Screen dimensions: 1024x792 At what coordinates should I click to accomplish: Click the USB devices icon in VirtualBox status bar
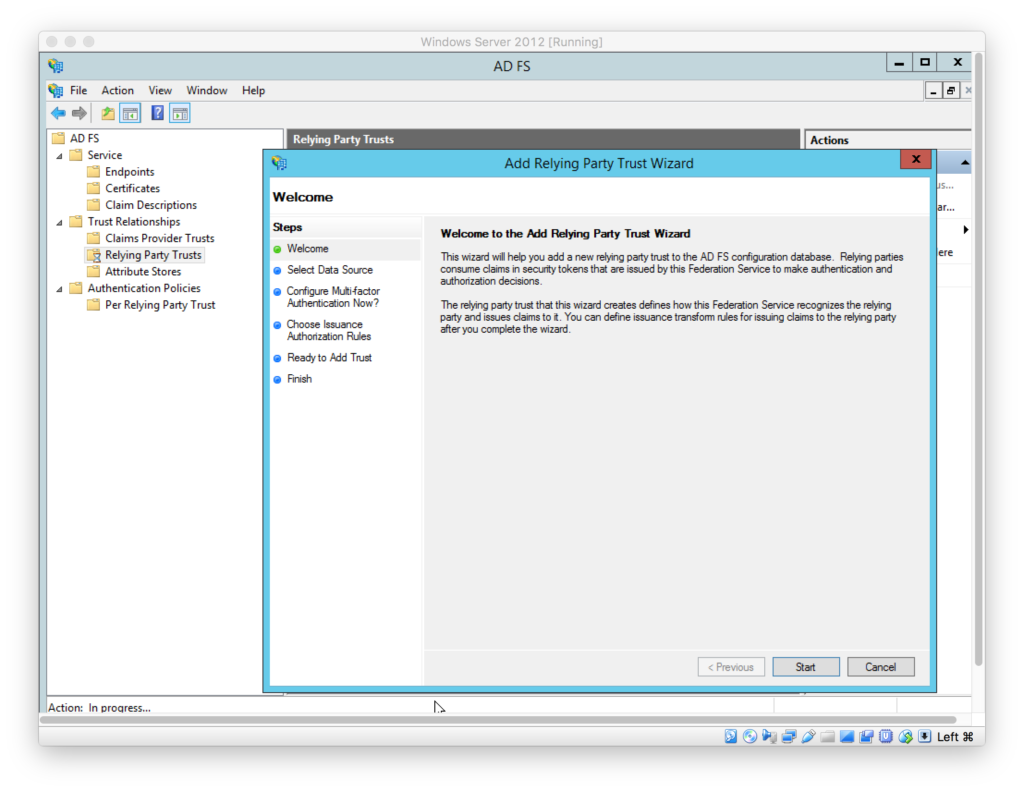pos(809,737)
